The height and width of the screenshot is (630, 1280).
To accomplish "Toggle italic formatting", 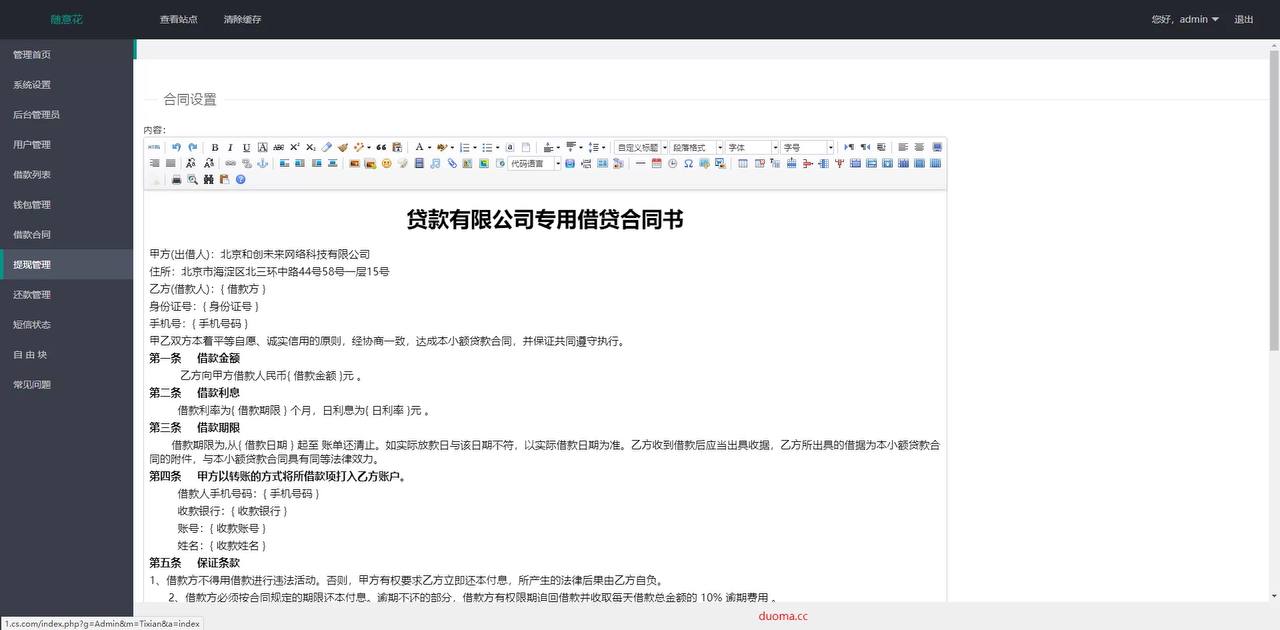I will (230, 147).
